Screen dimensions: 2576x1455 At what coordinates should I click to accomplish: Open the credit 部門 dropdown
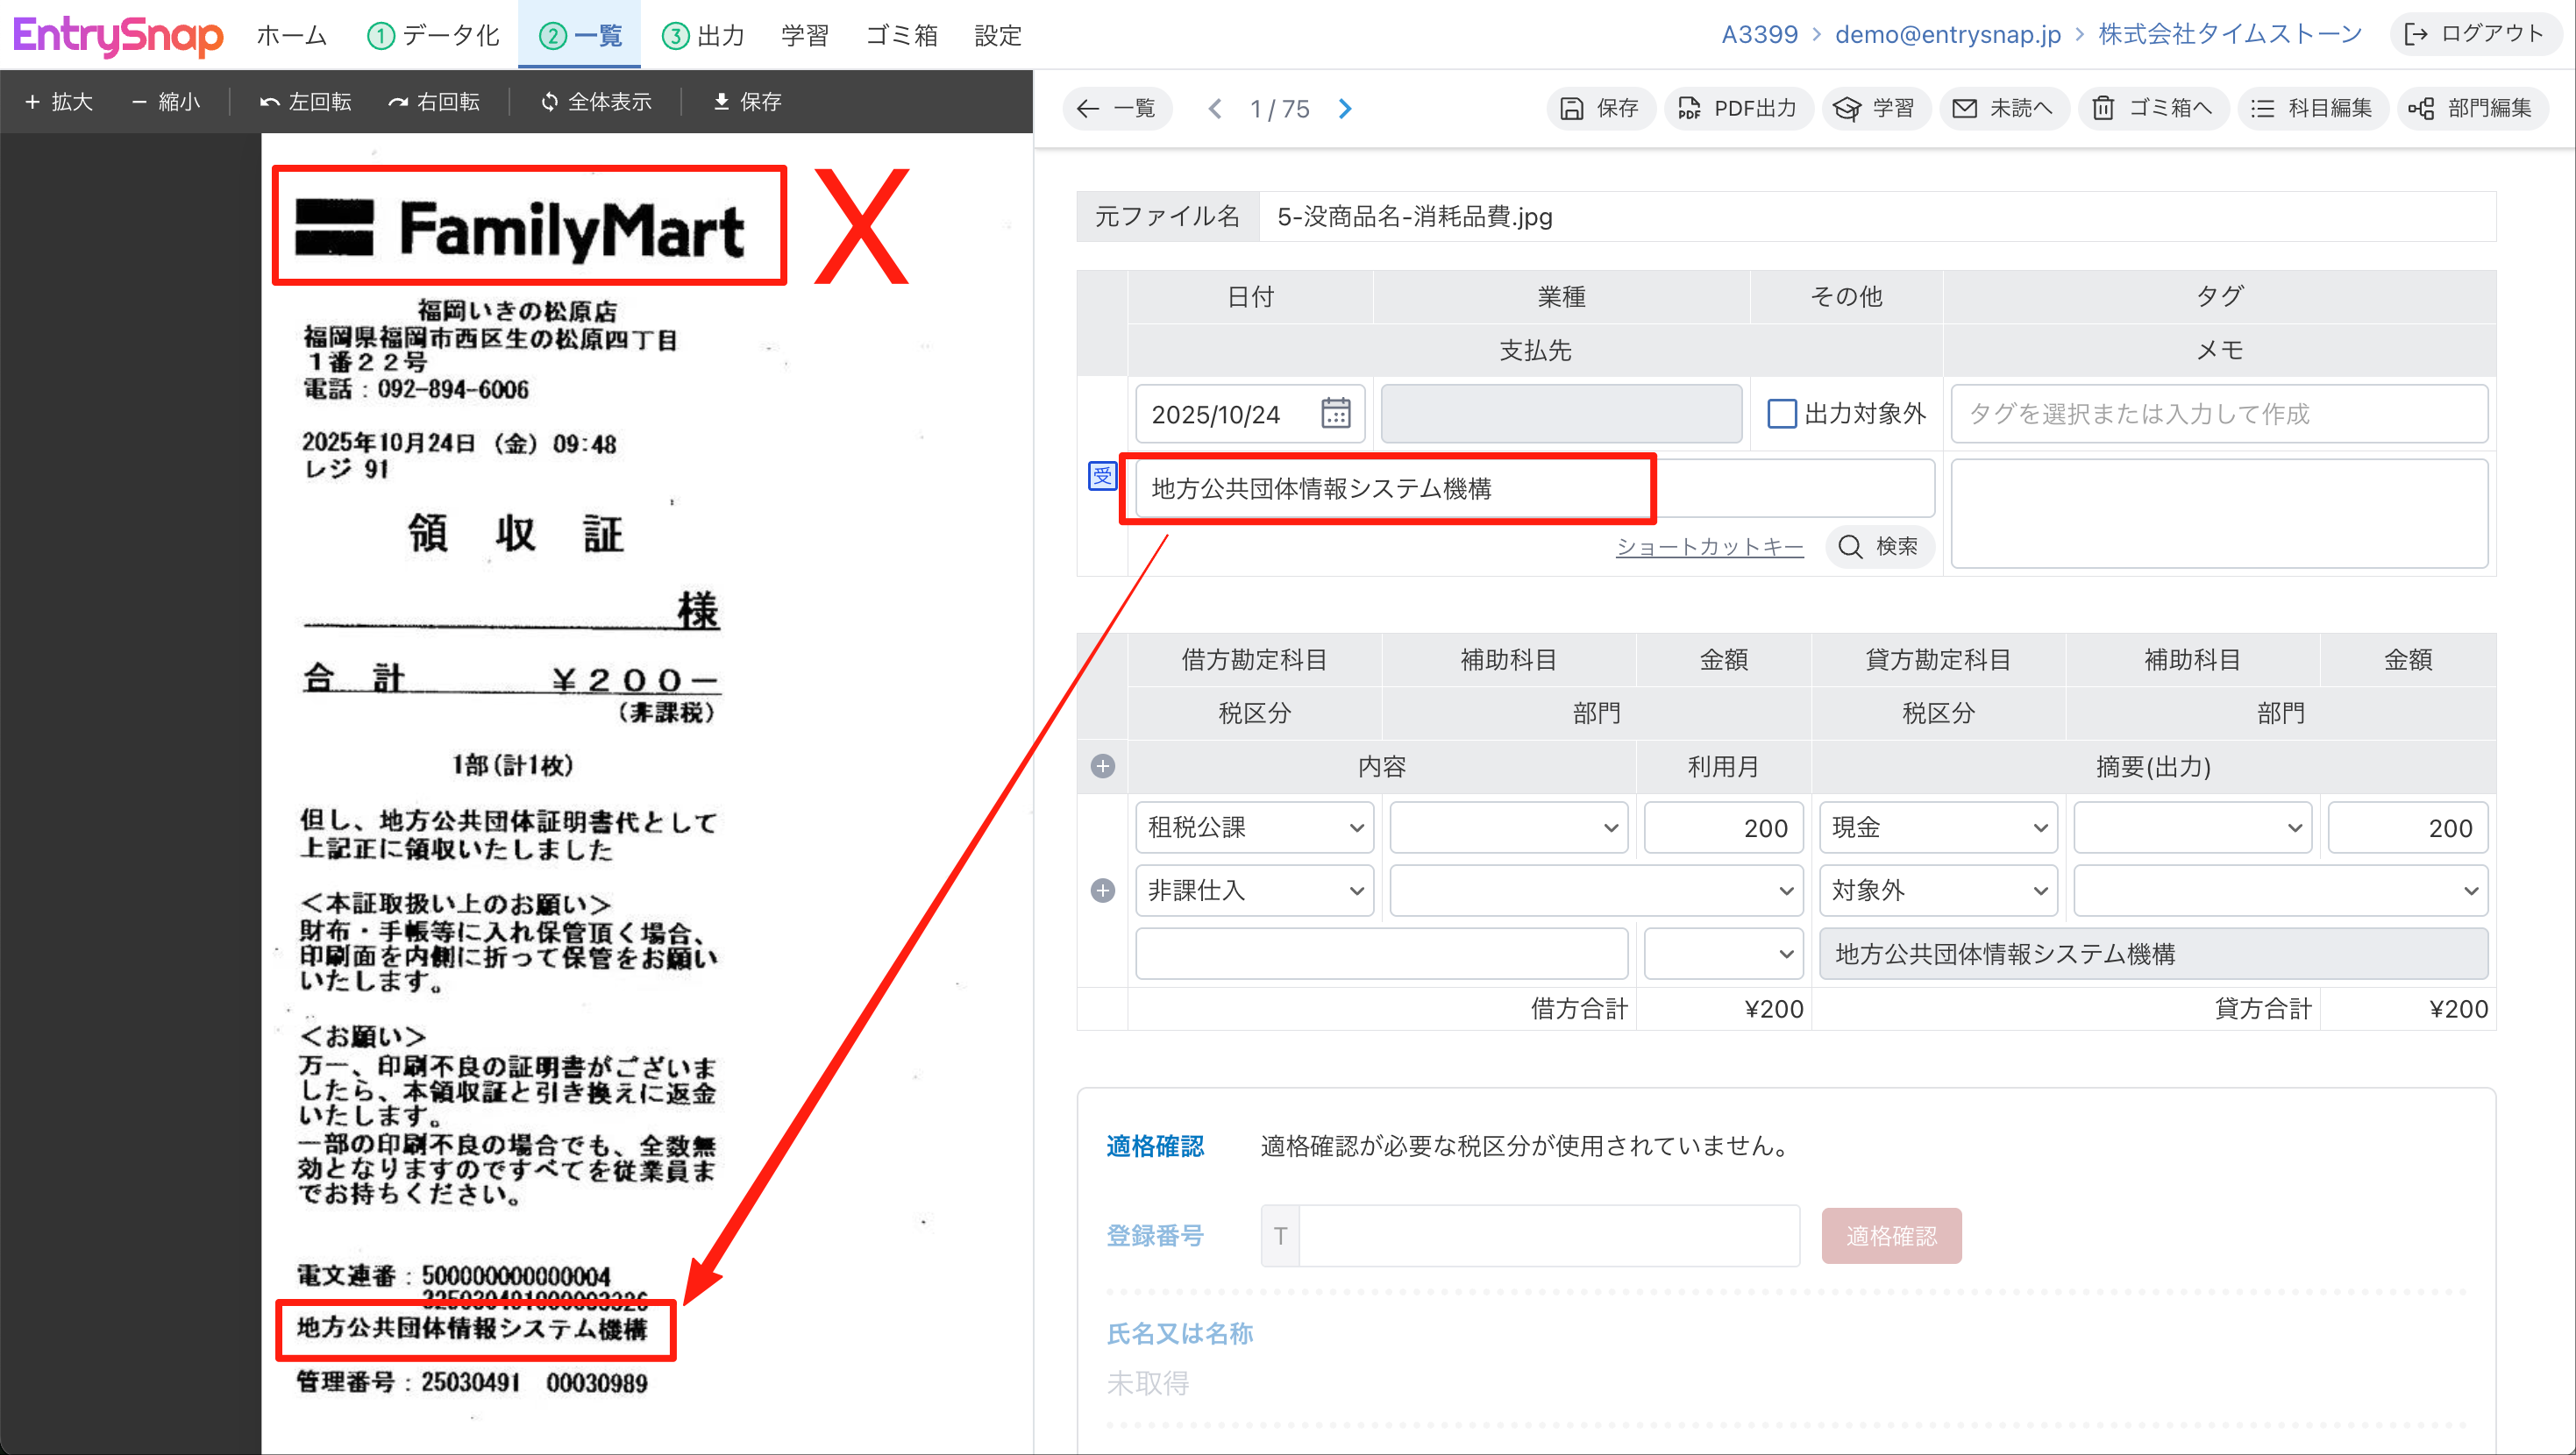tap(2280, 890)
